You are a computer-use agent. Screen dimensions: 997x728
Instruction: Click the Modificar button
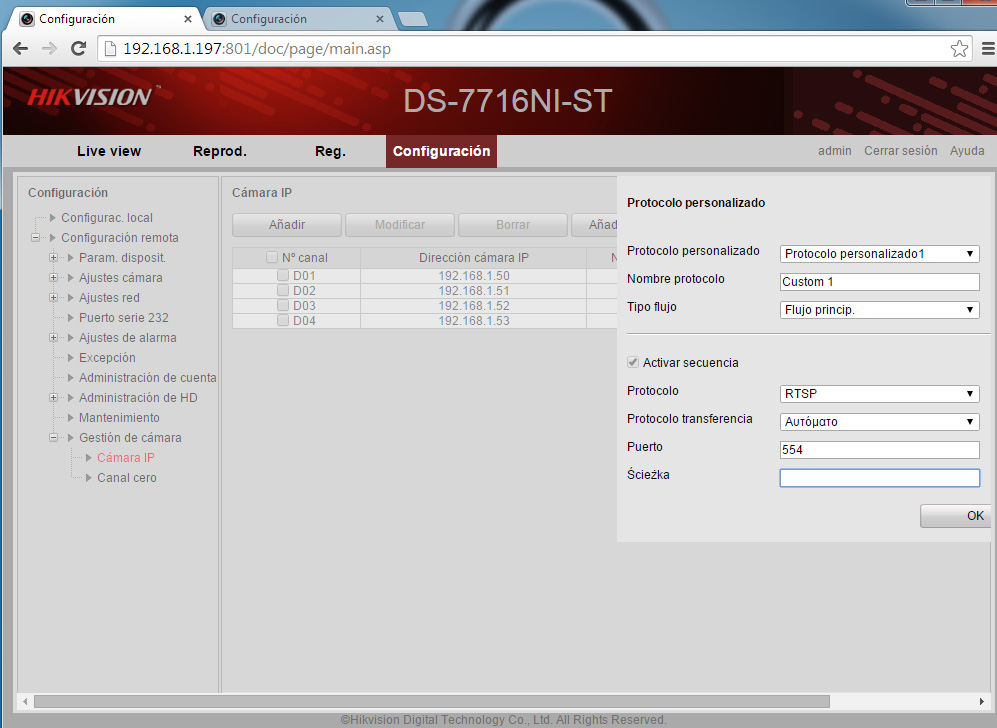pos(400,224)
